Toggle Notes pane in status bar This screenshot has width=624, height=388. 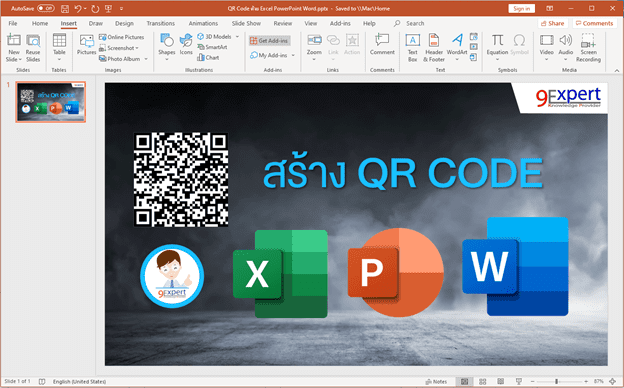(436, 381)
